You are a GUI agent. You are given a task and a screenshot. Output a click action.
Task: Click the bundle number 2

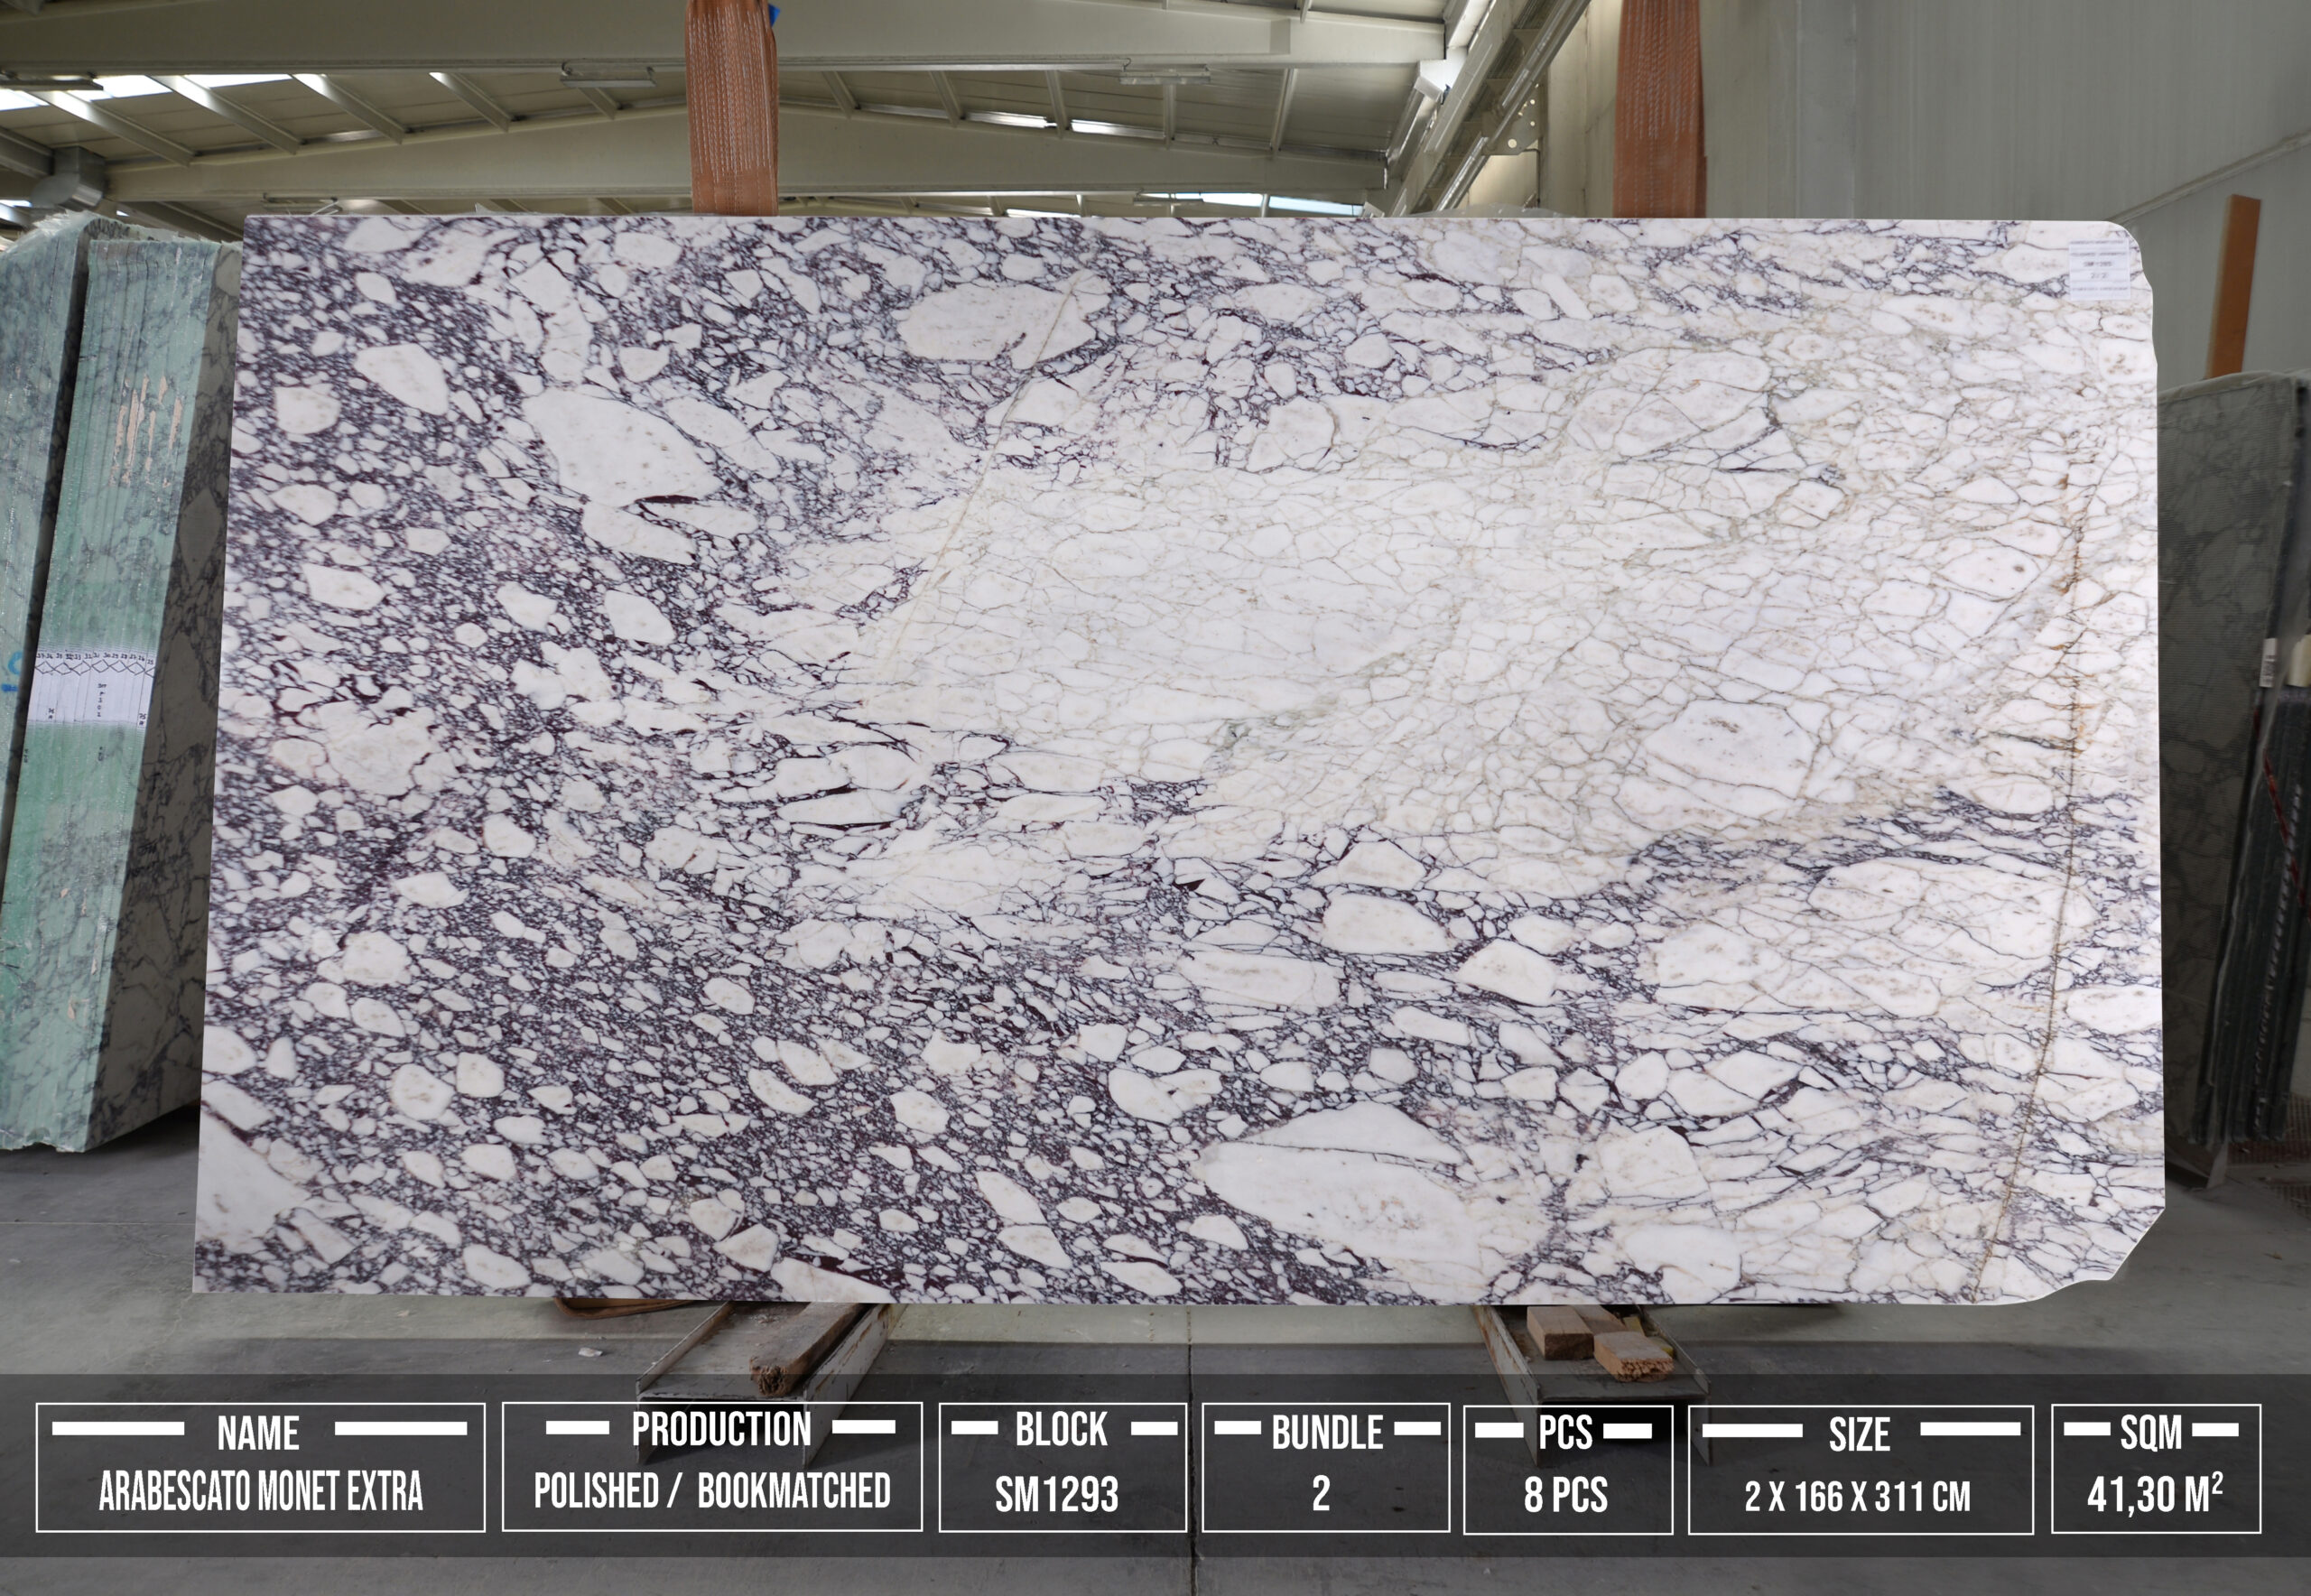click(1321, 1494)
